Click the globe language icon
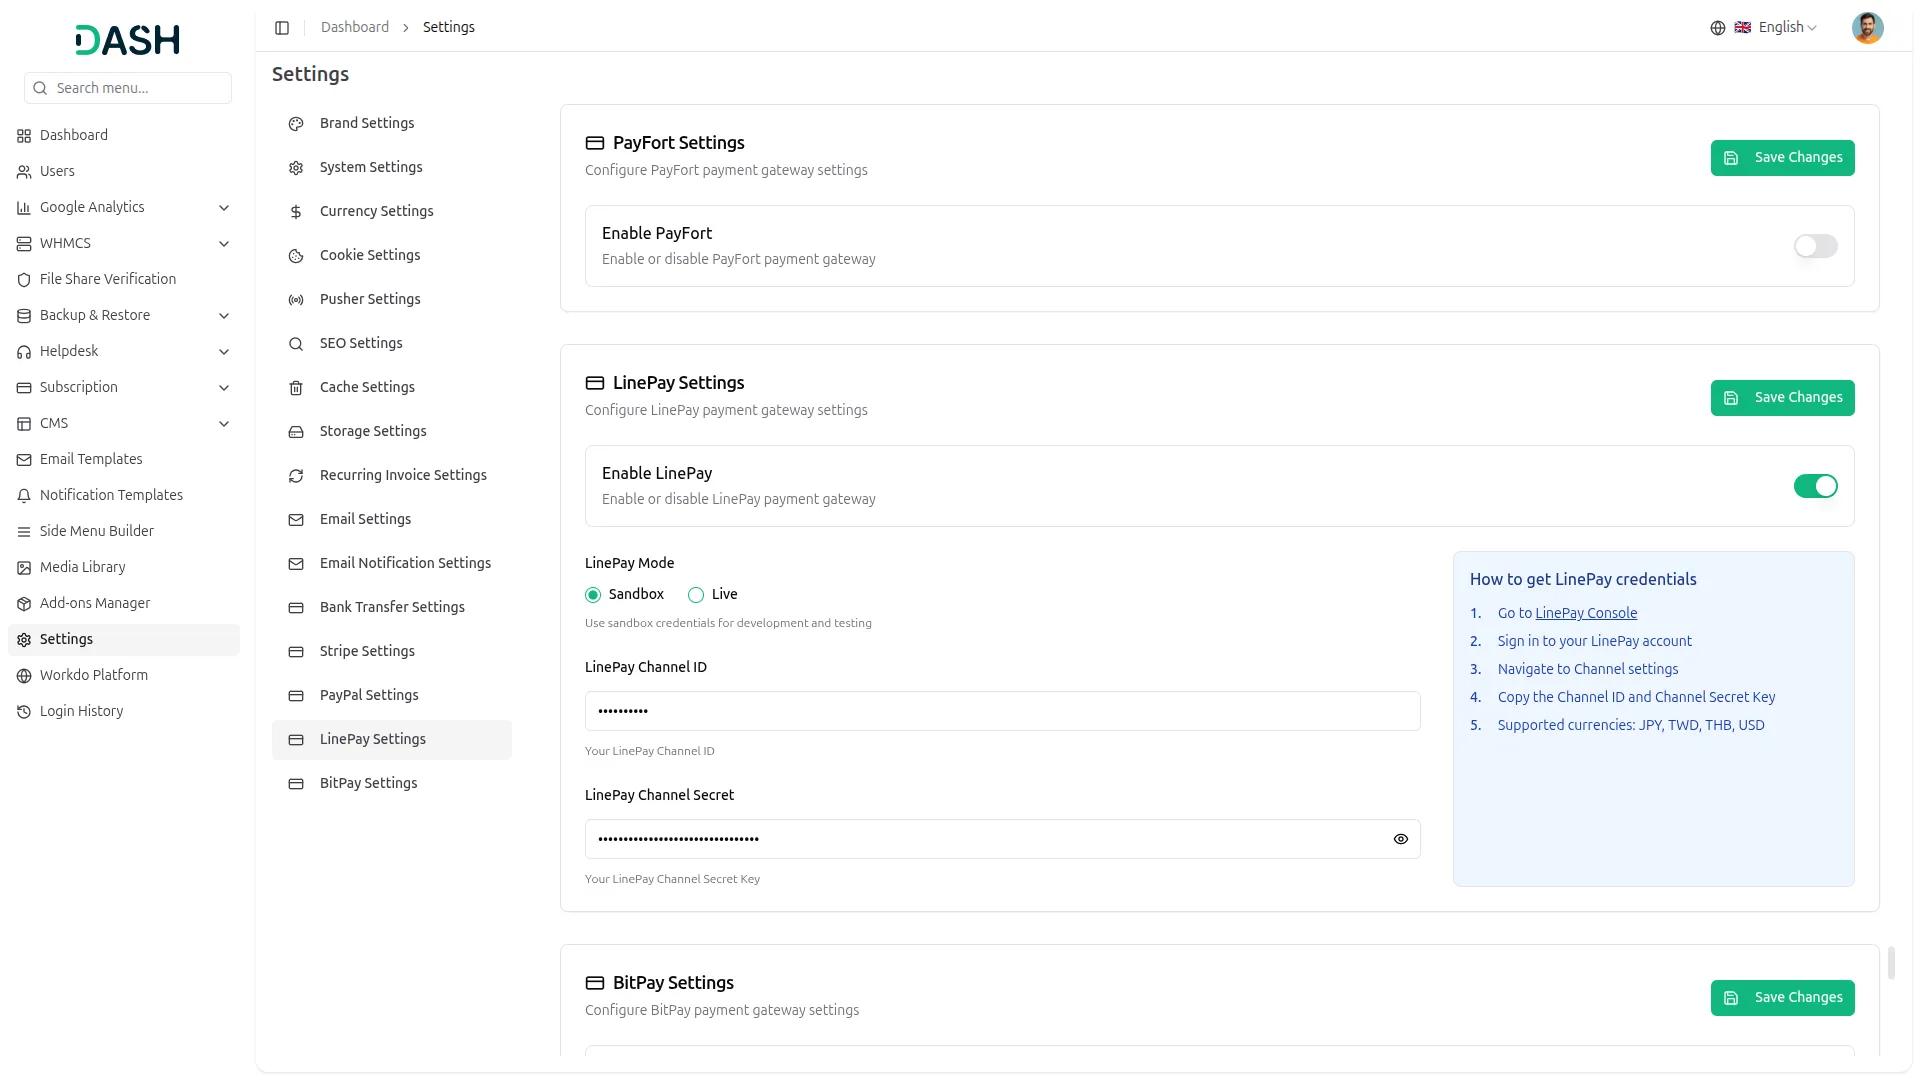The height and width of the screenshot is (1080, 1920). (1718, 28)
